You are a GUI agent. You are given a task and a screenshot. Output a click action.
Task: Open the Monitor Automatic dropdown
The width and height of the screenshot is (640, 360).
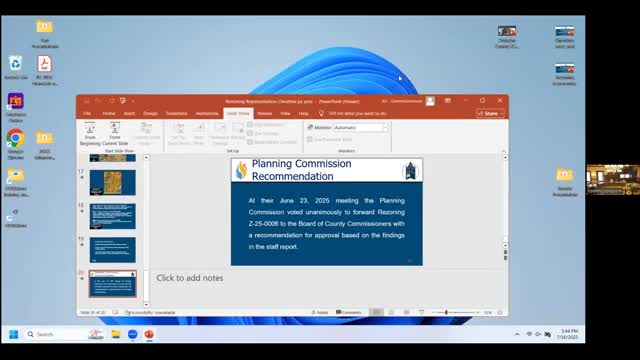click(x=360, y=128)
